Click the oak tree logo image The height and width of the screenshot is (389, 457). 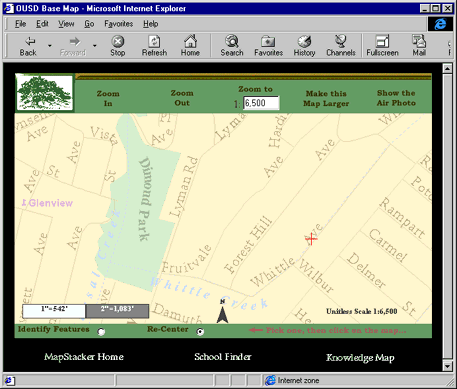pyautogui.click(x=44, y=93)
